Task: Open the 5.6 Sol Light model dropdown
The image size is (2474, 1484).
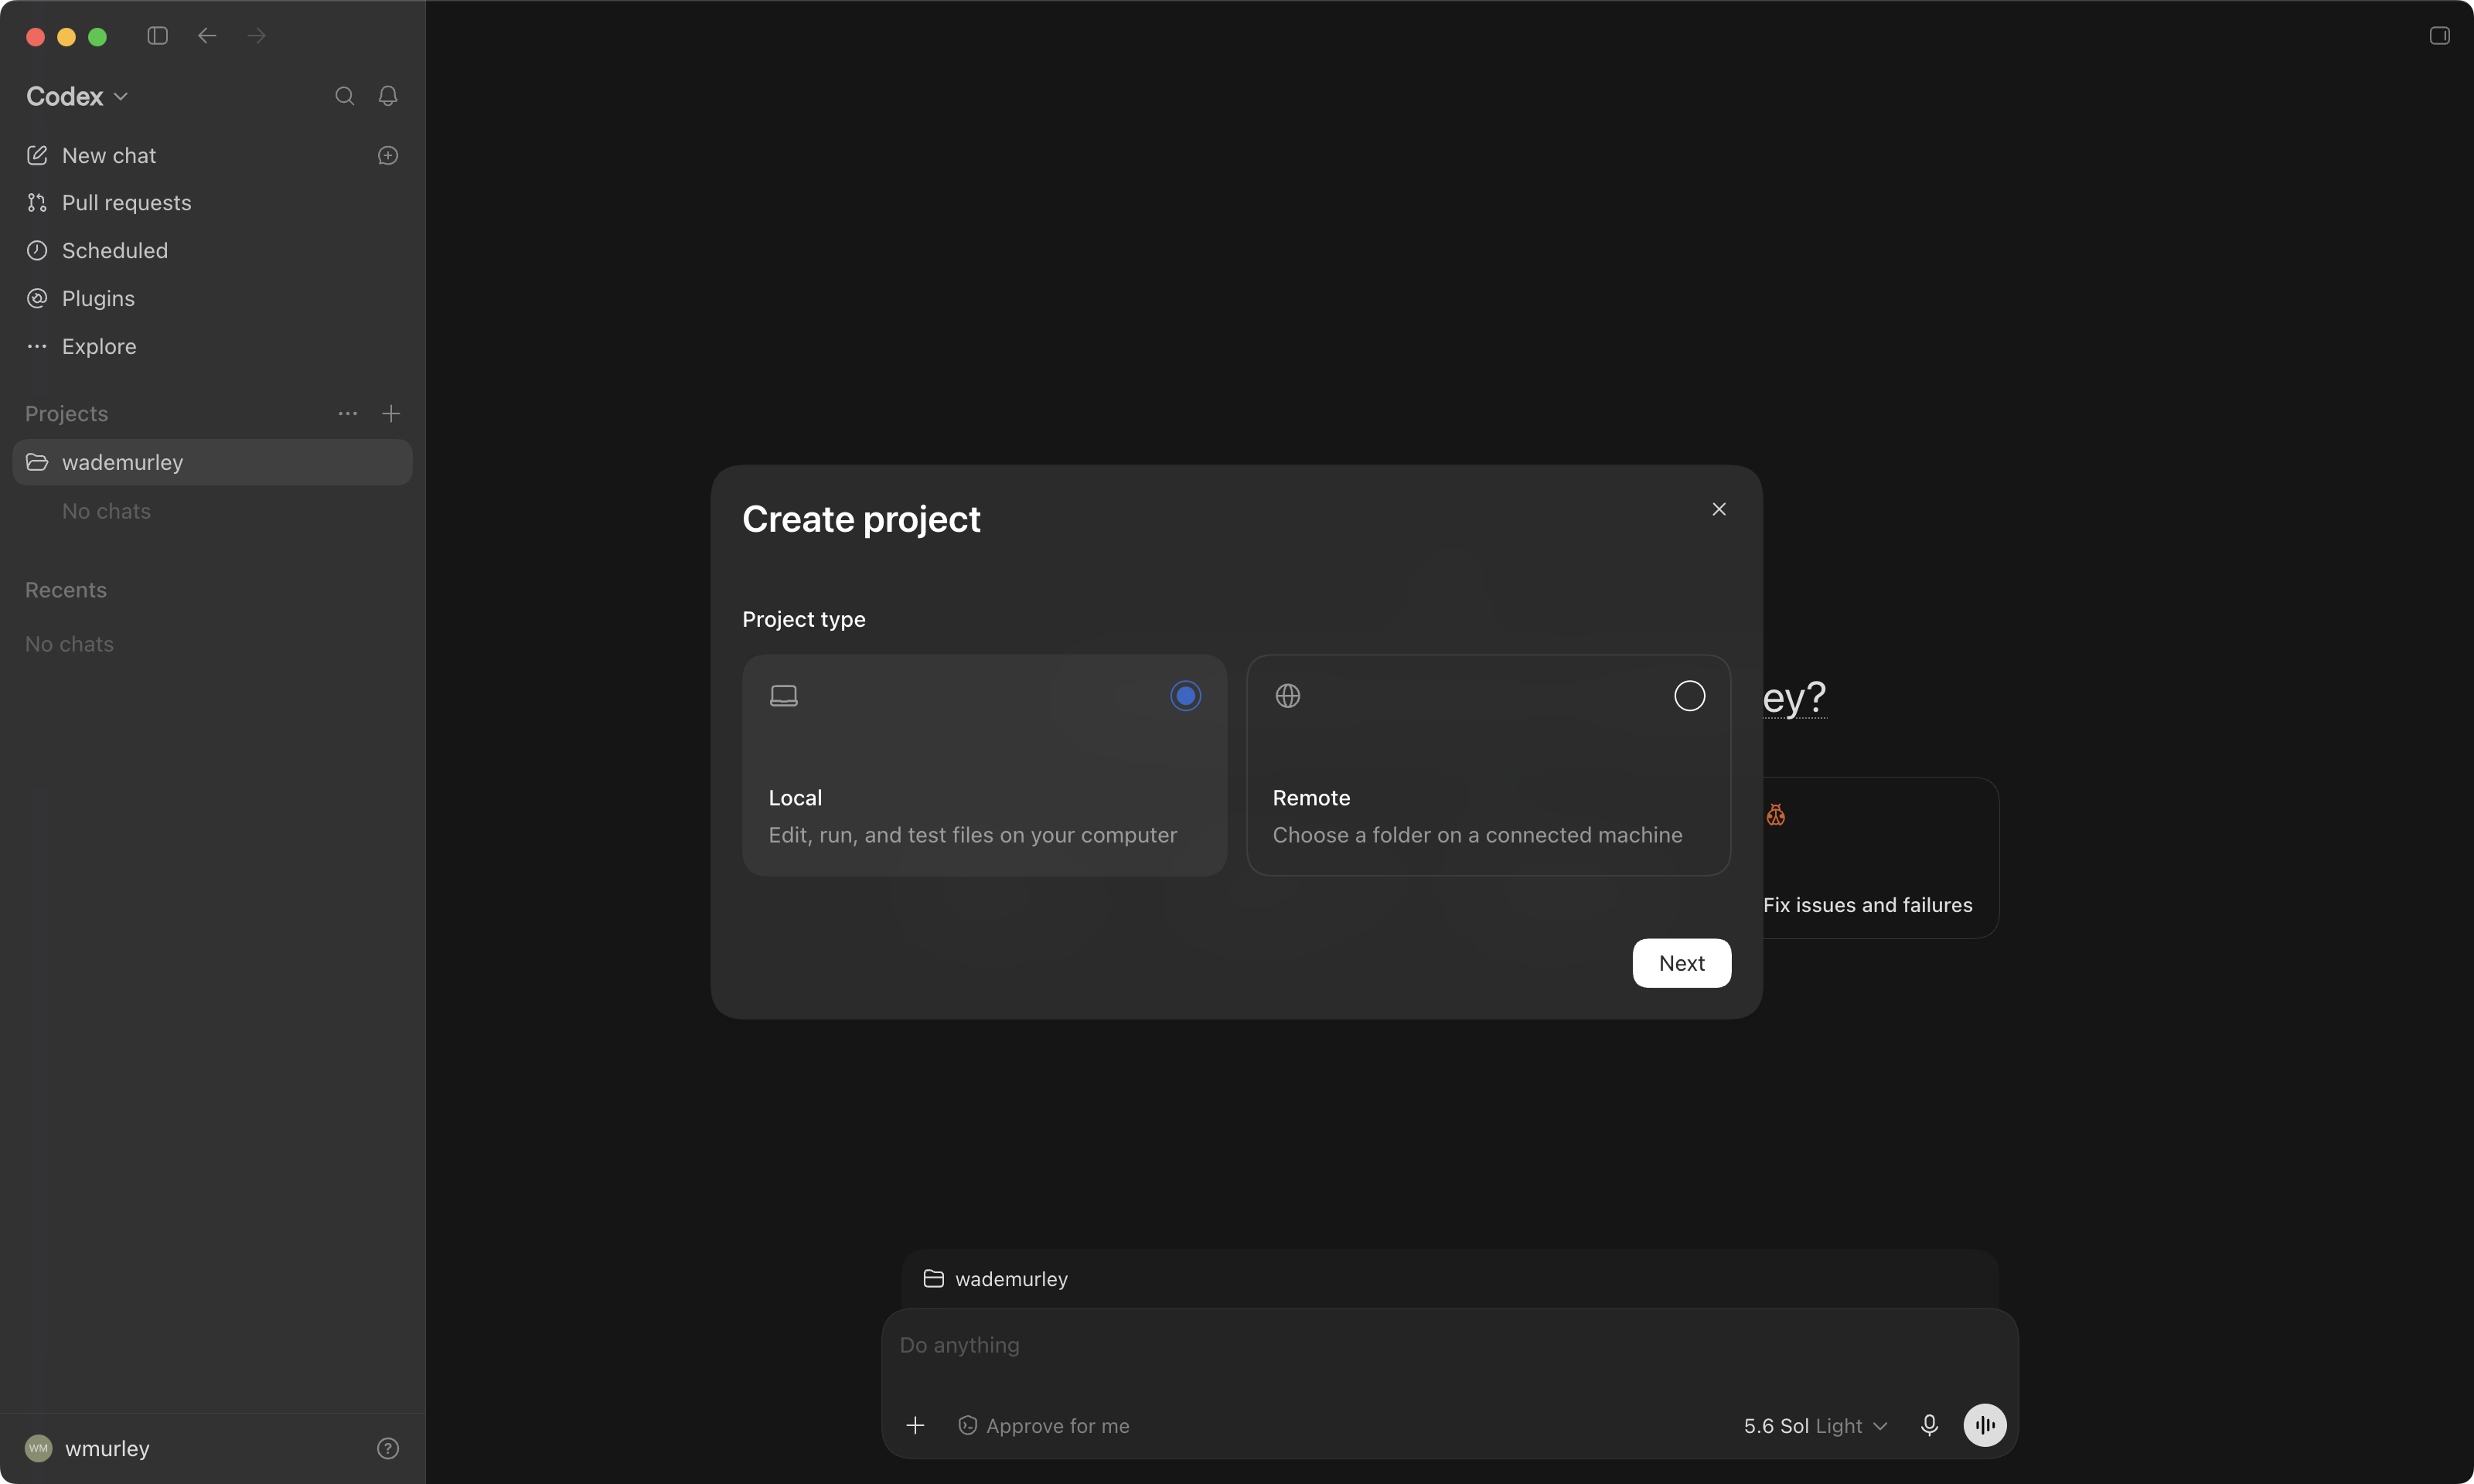Action: pos(1815,1426)
